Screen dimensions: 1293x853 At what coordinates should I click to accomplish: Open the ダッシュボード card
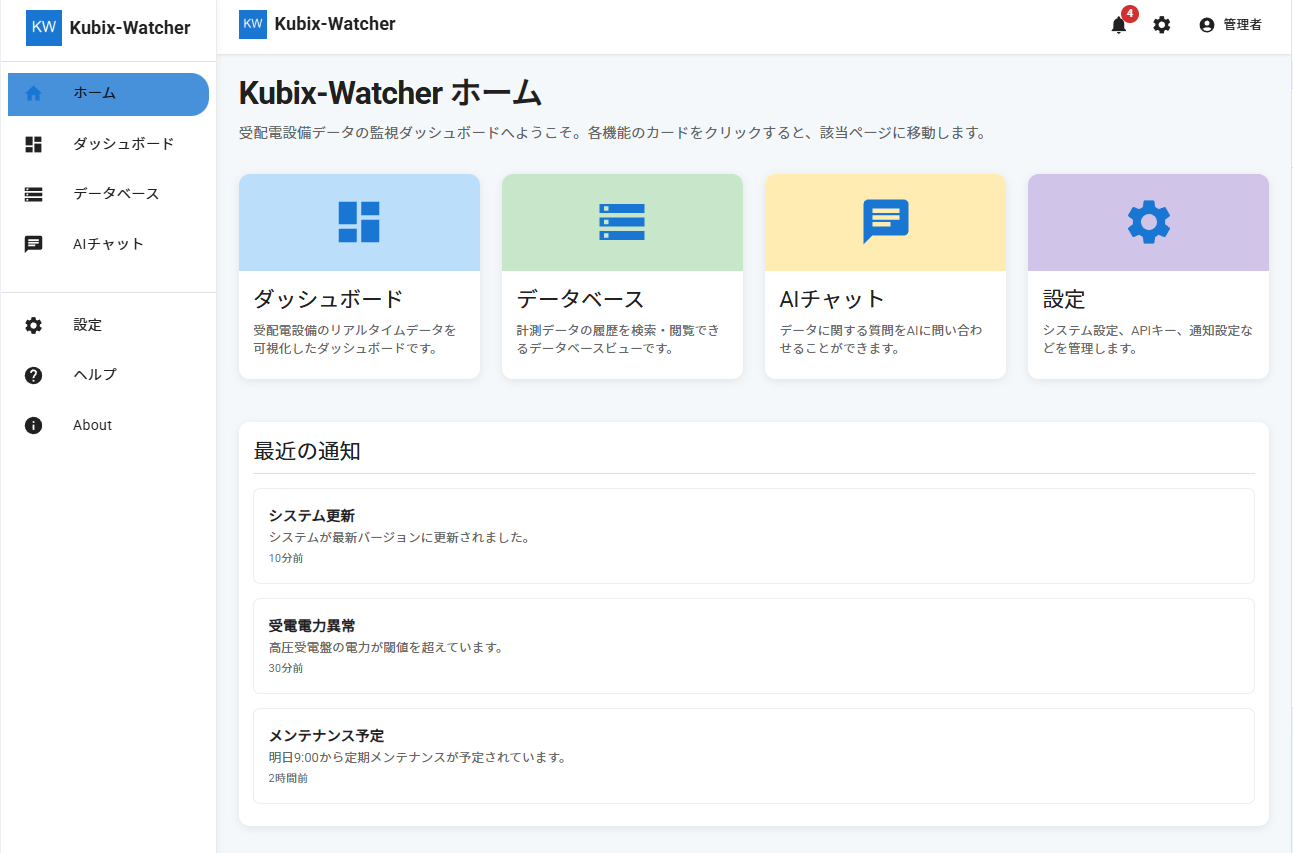click(358, 276)
